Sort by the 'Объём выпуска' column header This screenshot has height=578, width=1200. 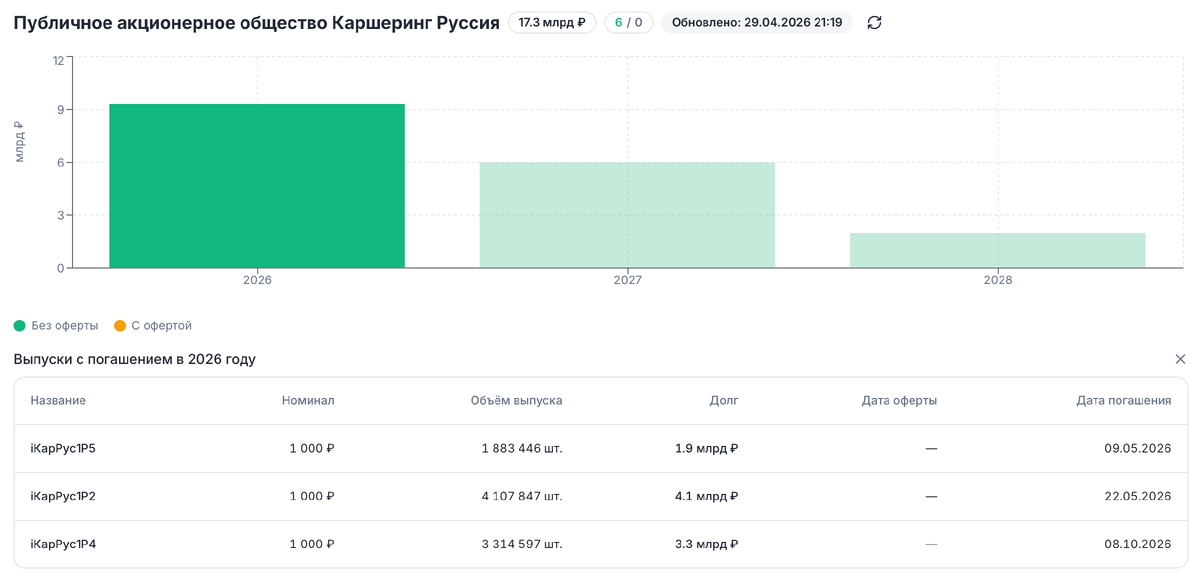516,401
